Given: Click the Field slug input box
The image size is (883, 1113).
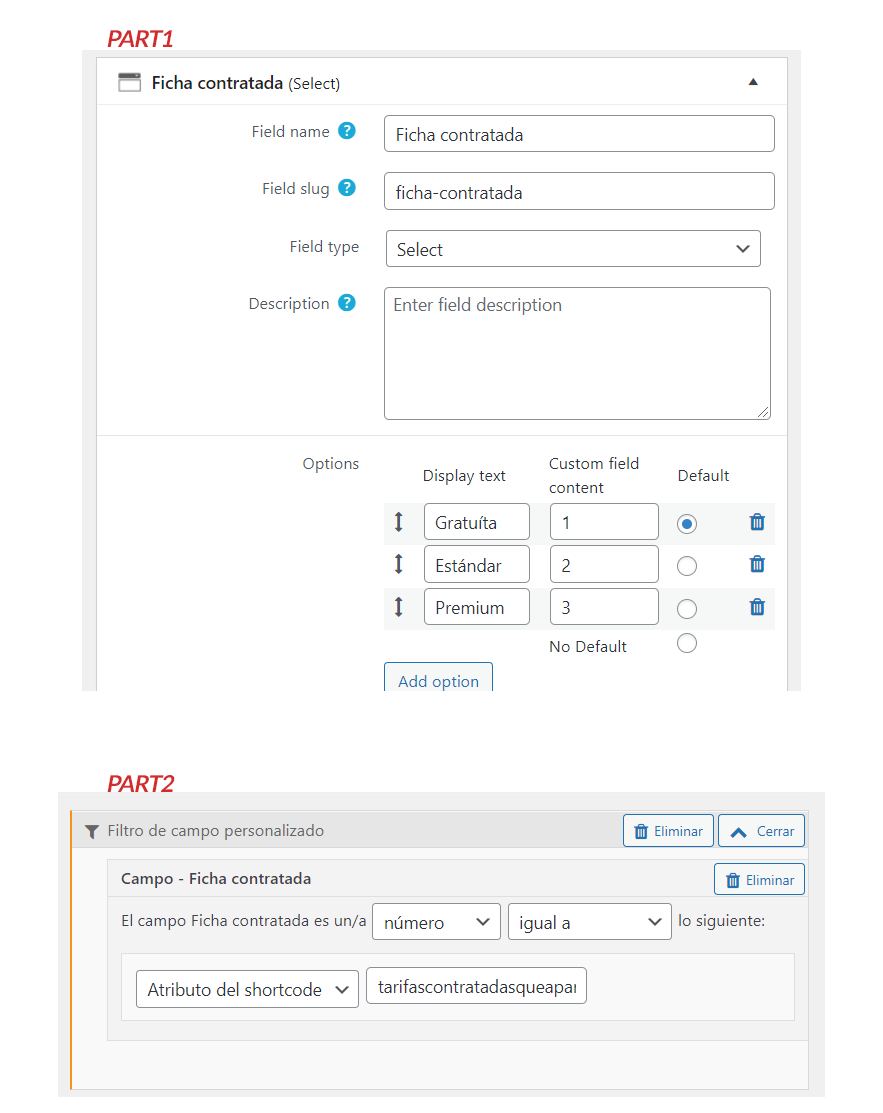Looking at the screenshot, I should coord(579,191).
